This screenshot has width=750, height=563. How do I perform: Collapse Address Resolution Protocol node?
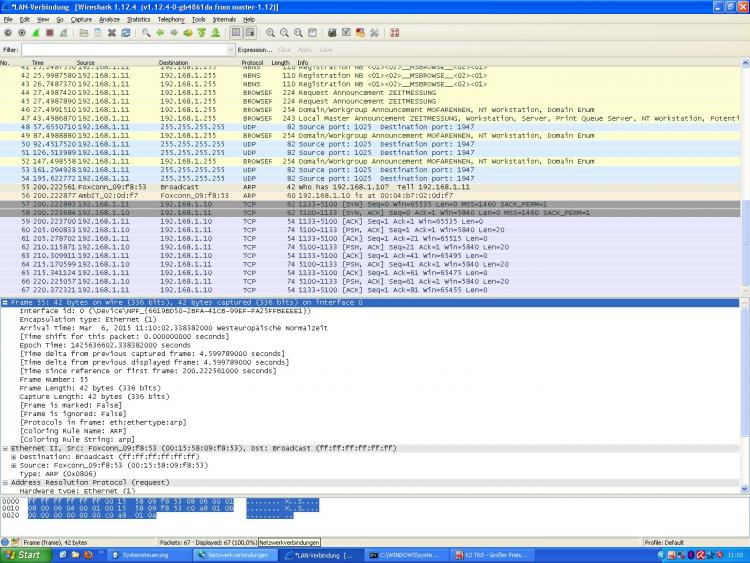pyautogui.click(x=5, y=483)
